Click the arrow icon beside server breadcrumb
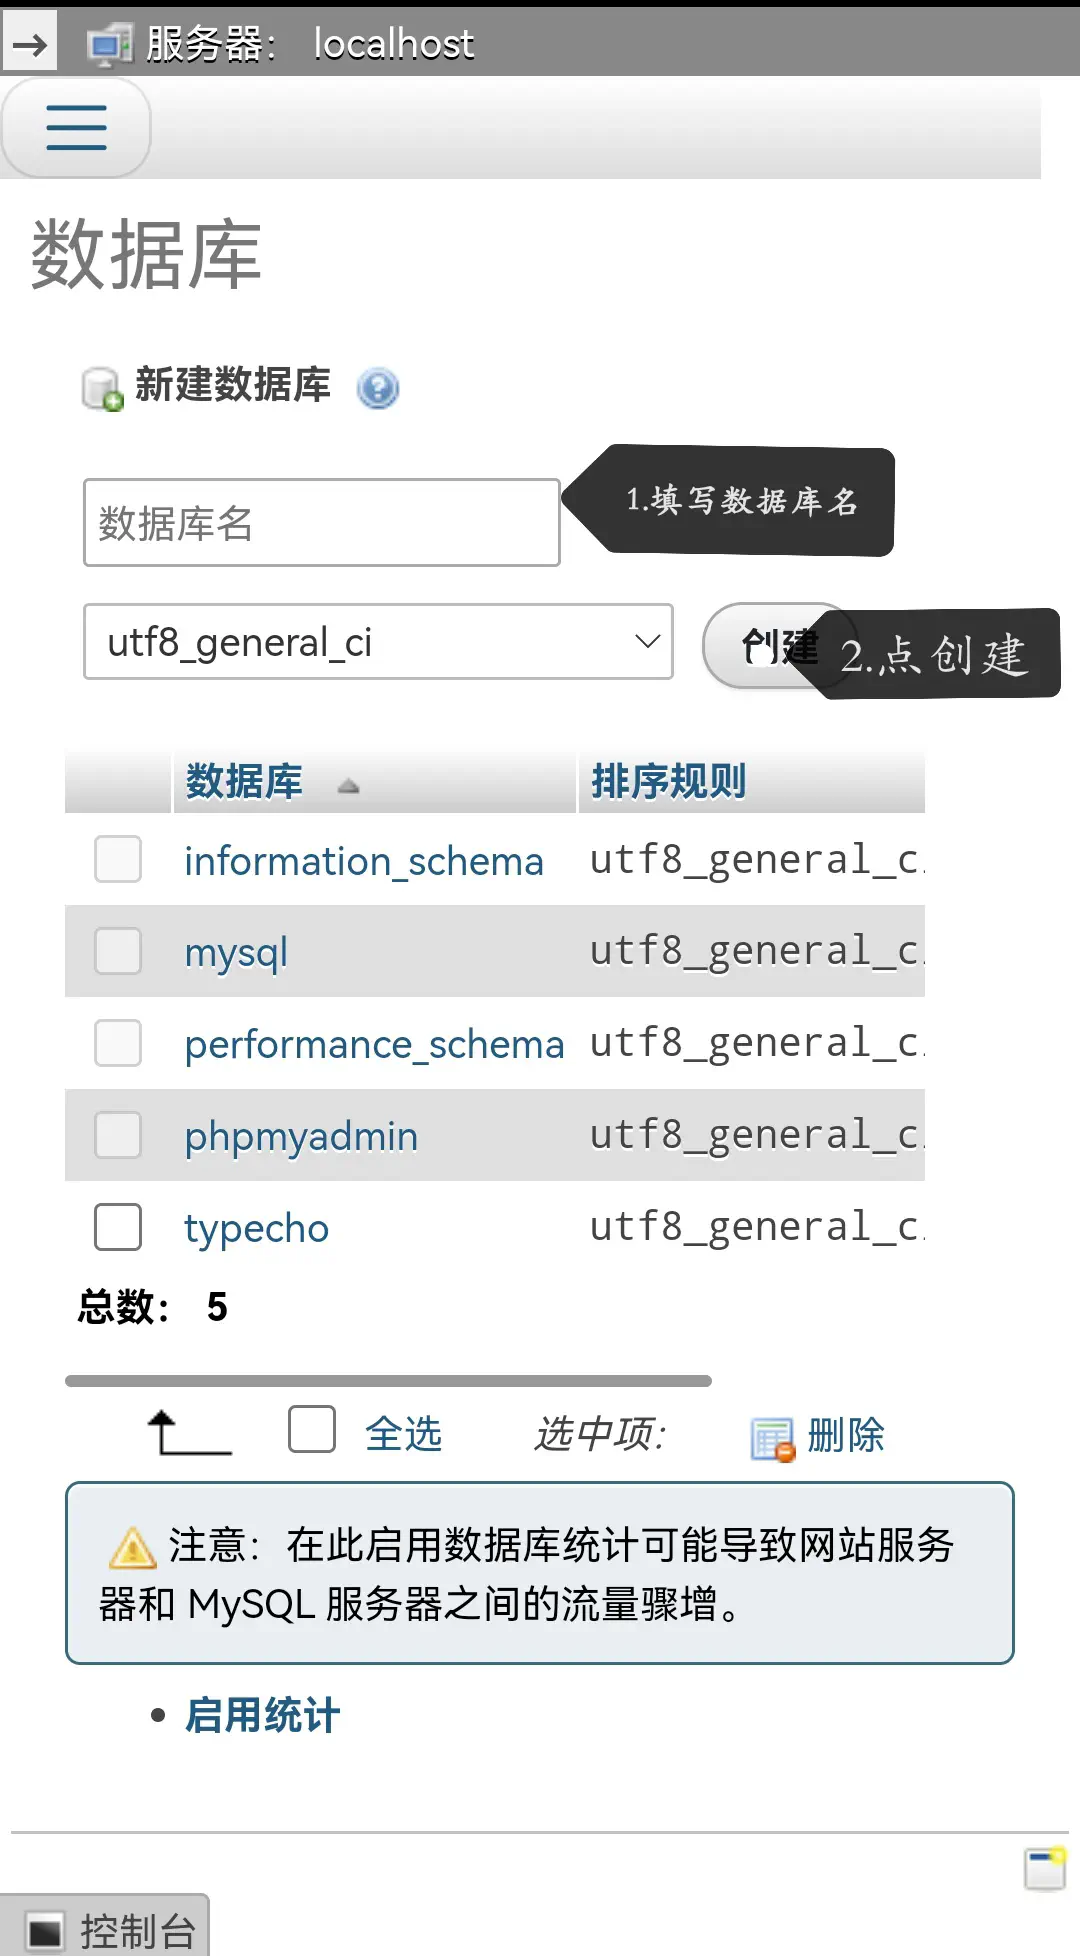The image size is (1080, 1956). [x=30, y=44]
